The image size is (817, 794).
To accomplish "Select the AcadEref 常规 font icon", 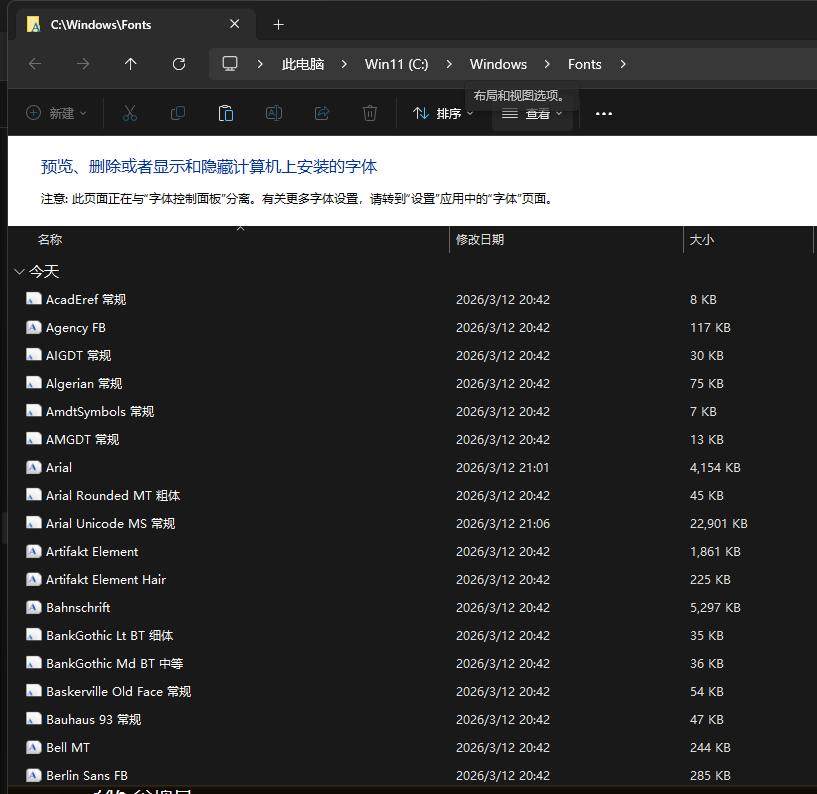I will tap(33, 299).
